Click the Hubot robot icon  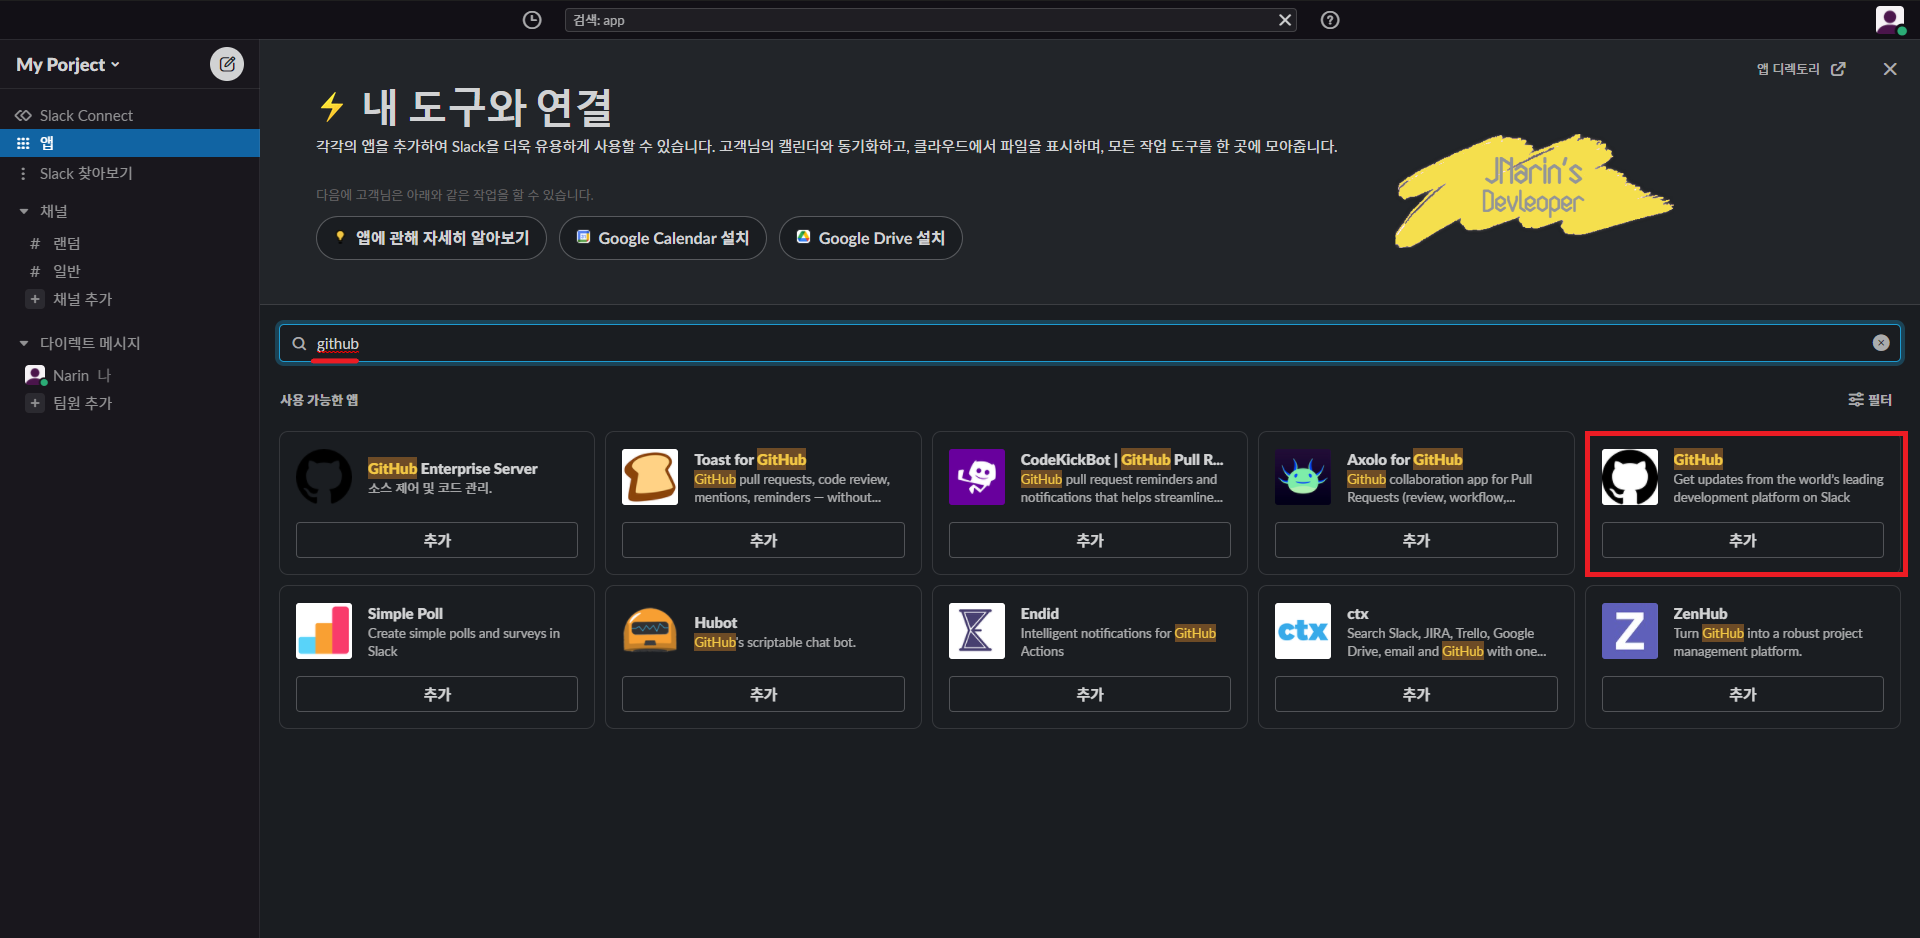pyautogui.click(x=650, y=631)
